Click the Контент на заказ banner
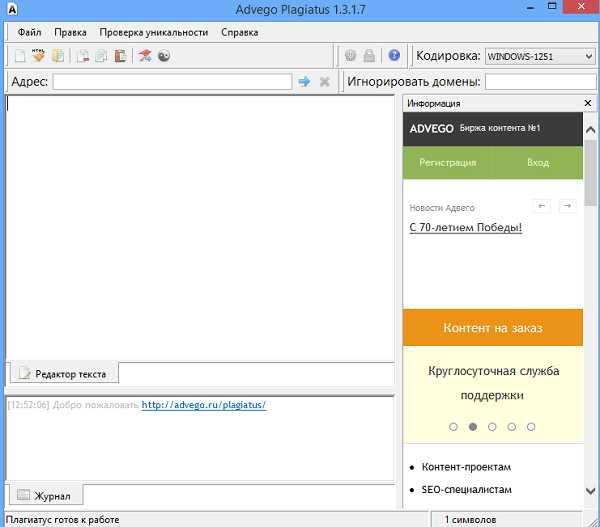 tap(493, 328)
